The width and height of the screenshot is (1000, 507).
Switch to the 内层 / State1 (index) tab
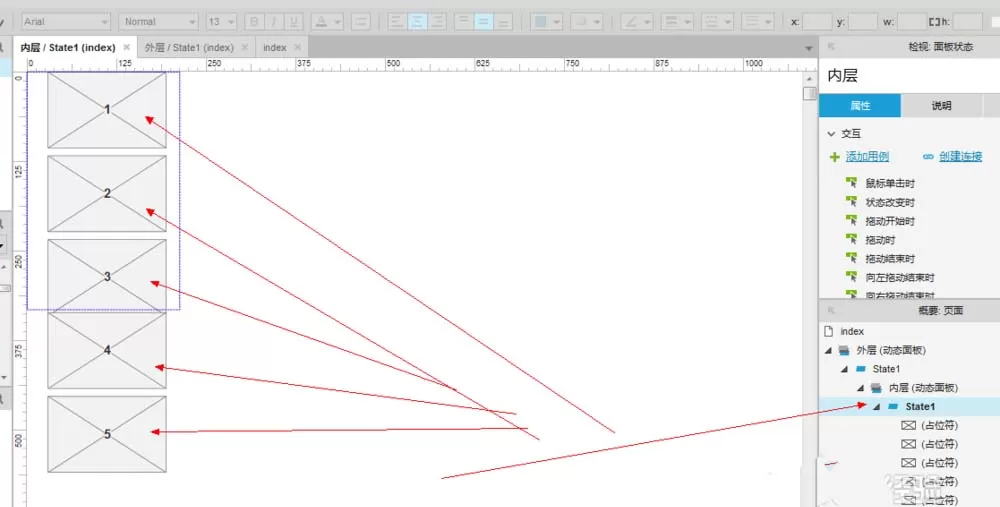pyautogui.click(x=68, y=47)
